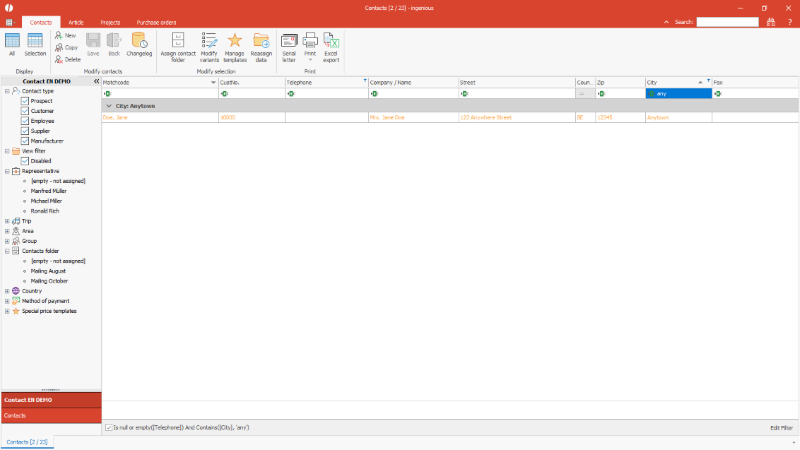The height and width of the screenshot is (450, 800).
Task: Uncheck the Prospect contact type
Action: point(25,101)
